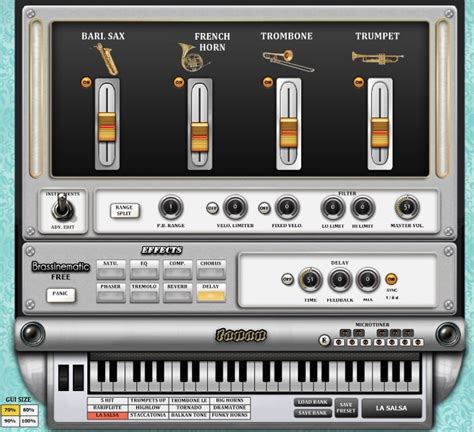This screenshot has height=432, width=474.
Task: Click the Velo. Limiter knob
Action: [x=235, y=207]
